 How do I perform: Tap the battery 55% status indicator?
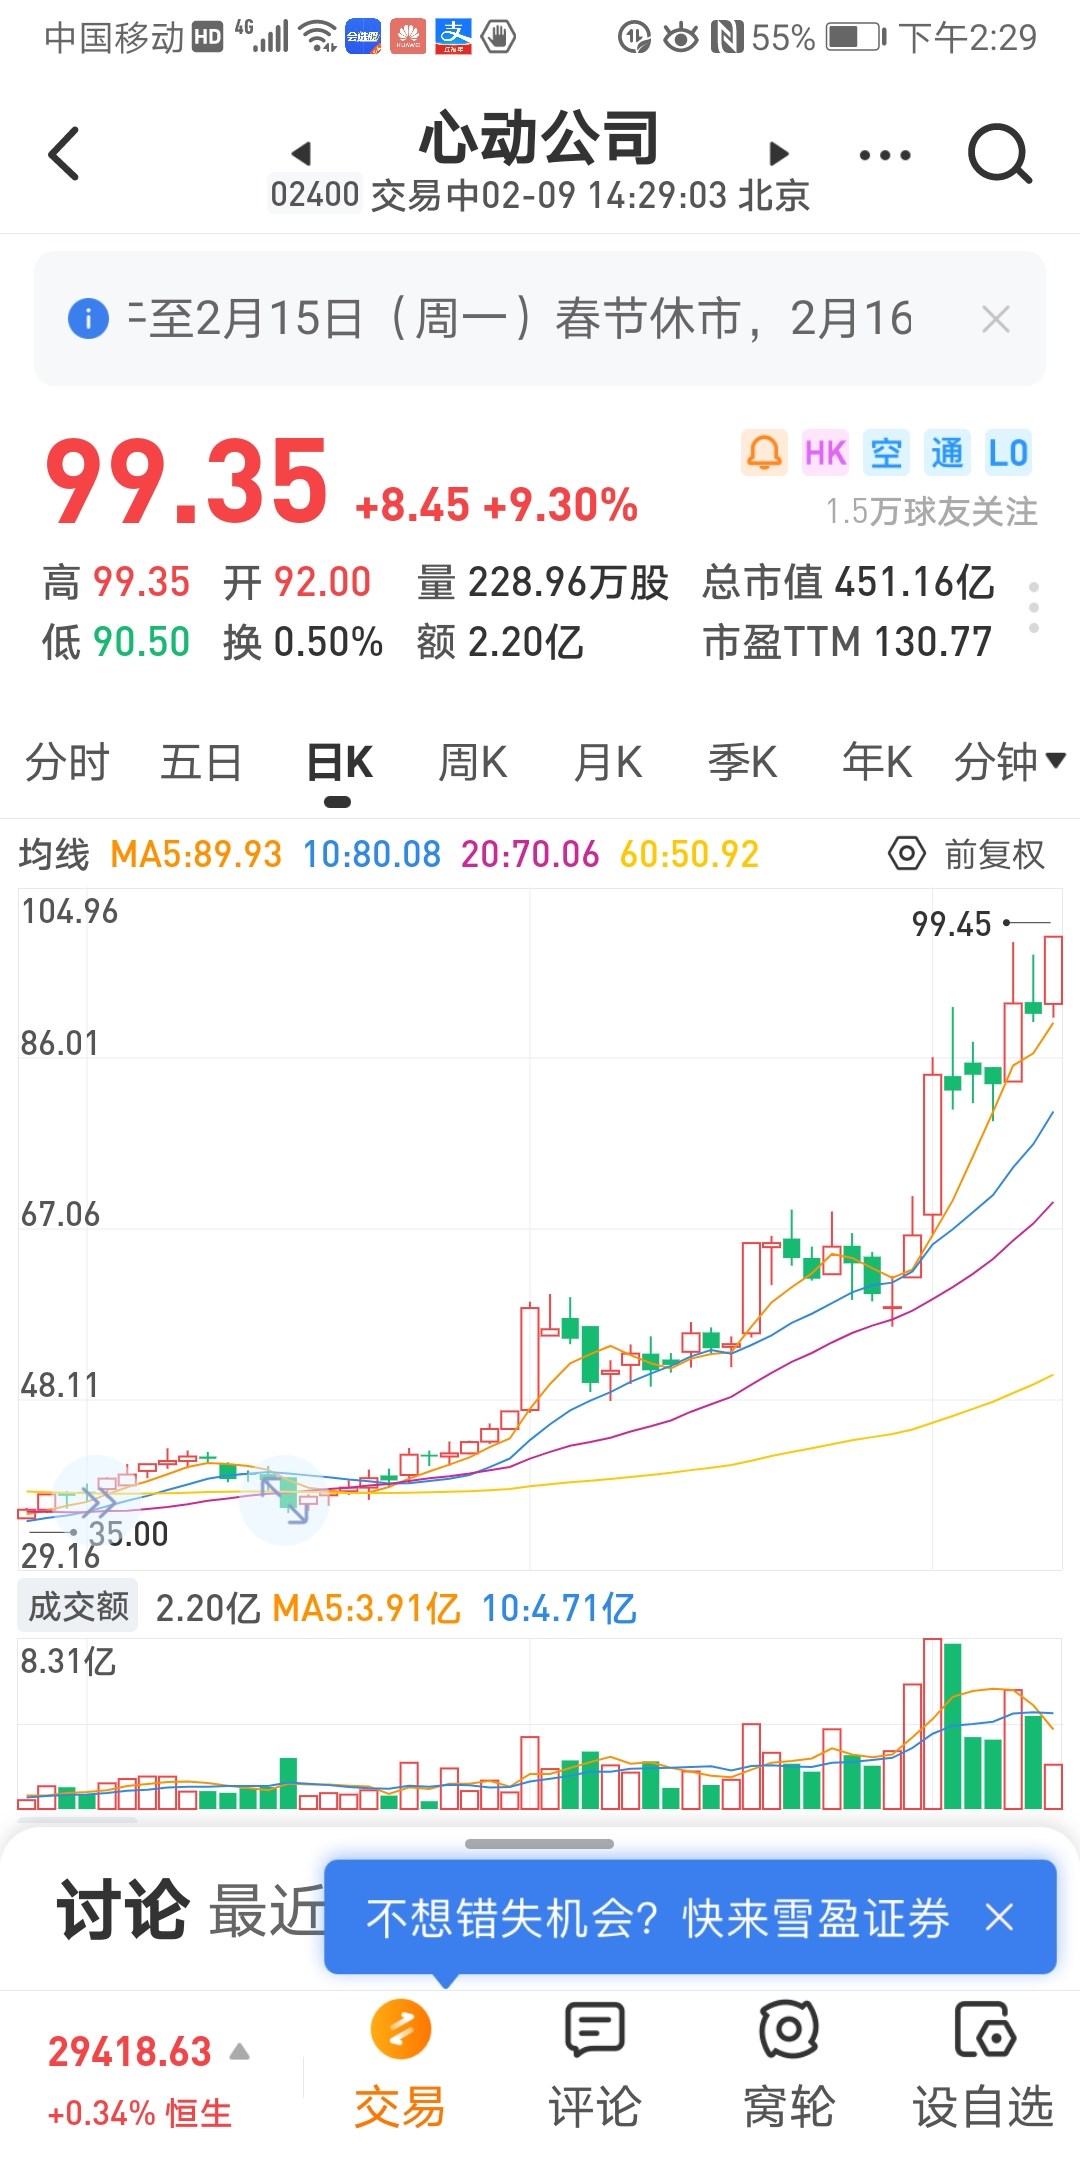click(819, 38)
